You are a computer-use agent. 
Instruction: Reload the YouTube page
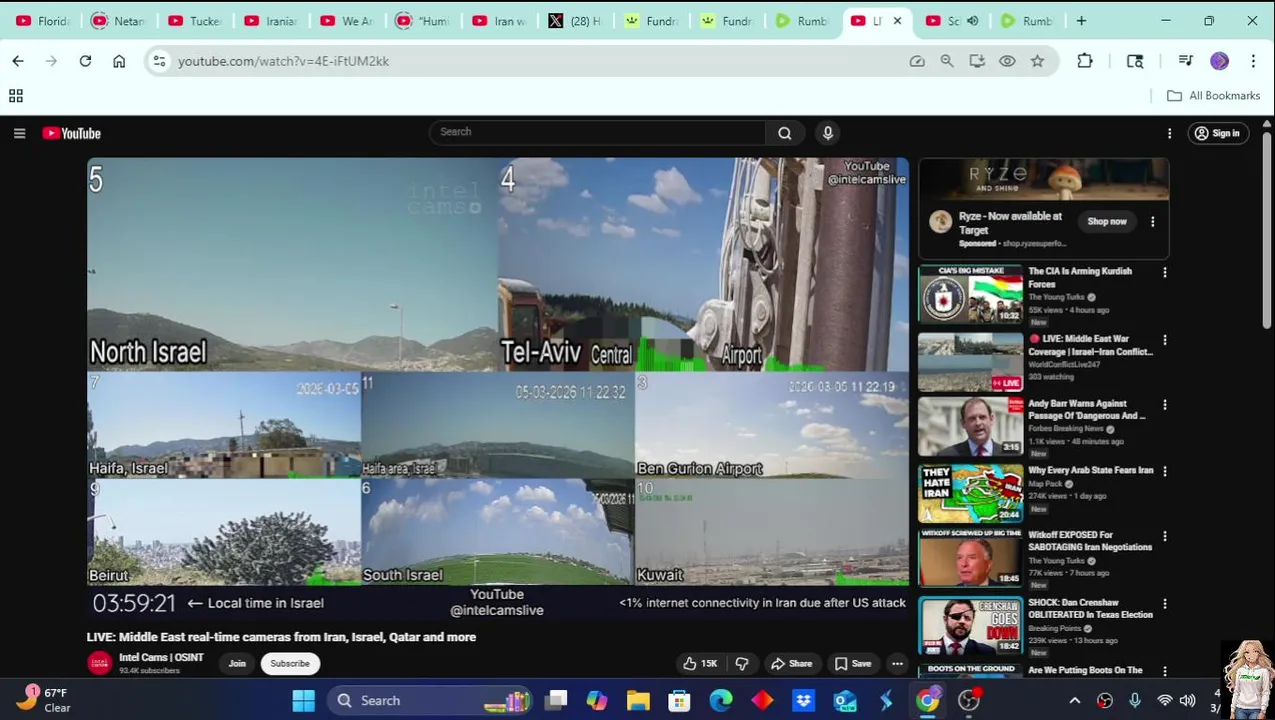click(x=85, y=61)
